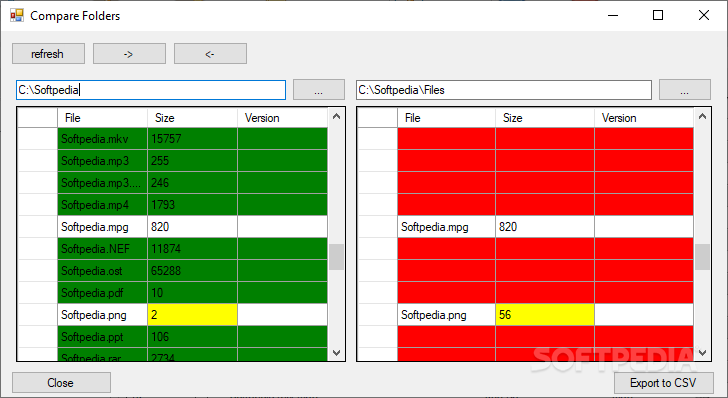Viewport: 728px width, 398px height.
Task: Select Softpedia.mpg in left panel
Action: 103,227
